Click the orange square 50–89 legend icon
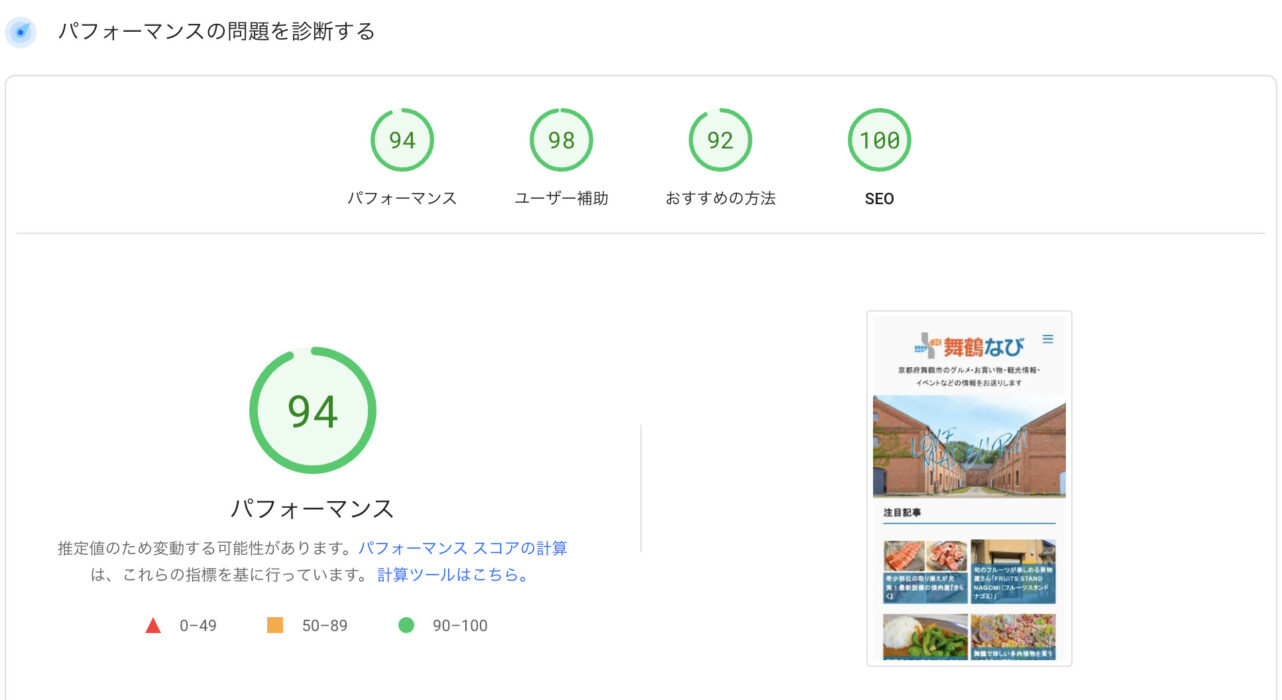Viewport: 1282px width, 700px height. pos(275,626)
